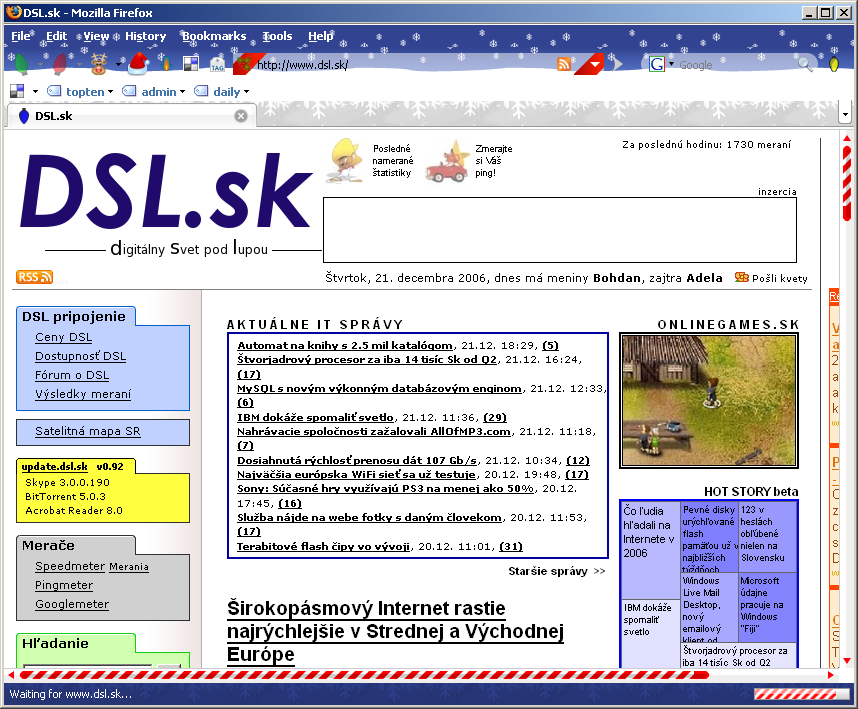Open the Pingmeter link
This screenshot has width=858, height=709.
64,585
